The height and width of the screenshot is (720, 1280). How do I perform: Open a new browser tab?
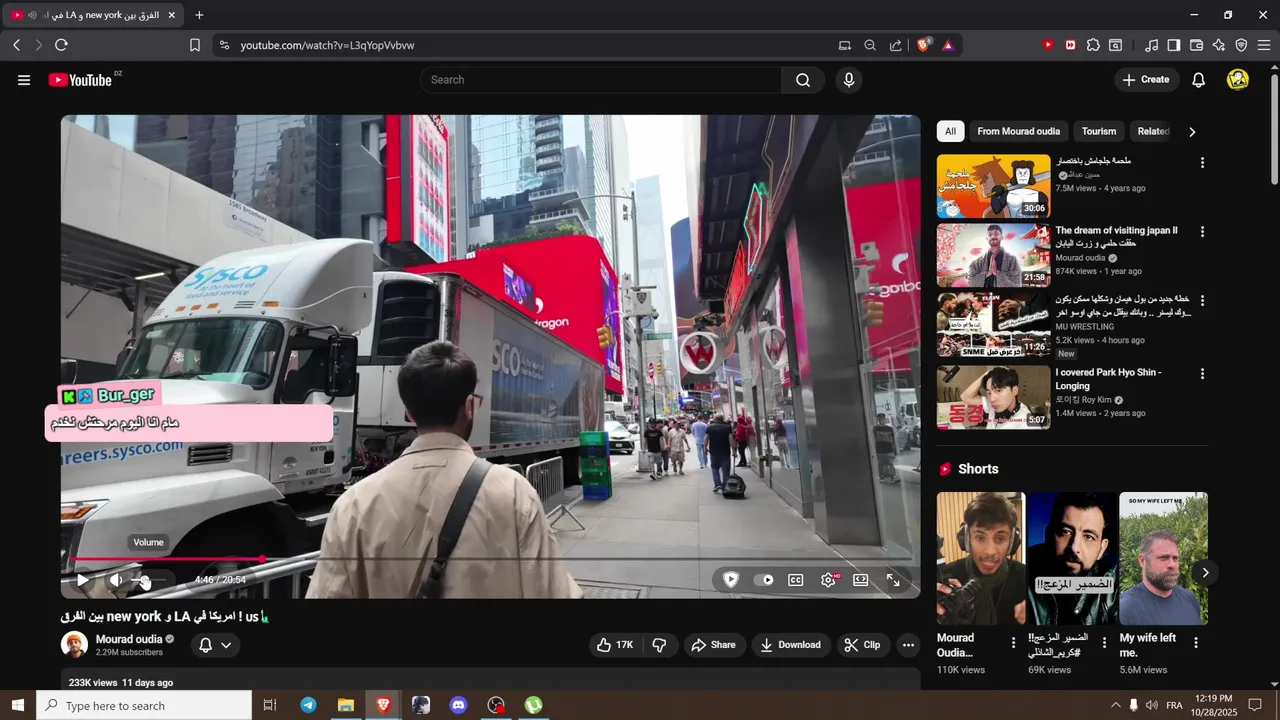click(199, 15)
